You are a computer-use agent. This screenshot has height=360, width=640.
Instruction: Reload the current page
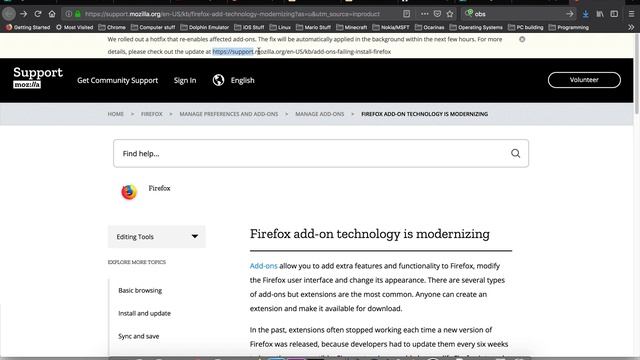[38, 14]
